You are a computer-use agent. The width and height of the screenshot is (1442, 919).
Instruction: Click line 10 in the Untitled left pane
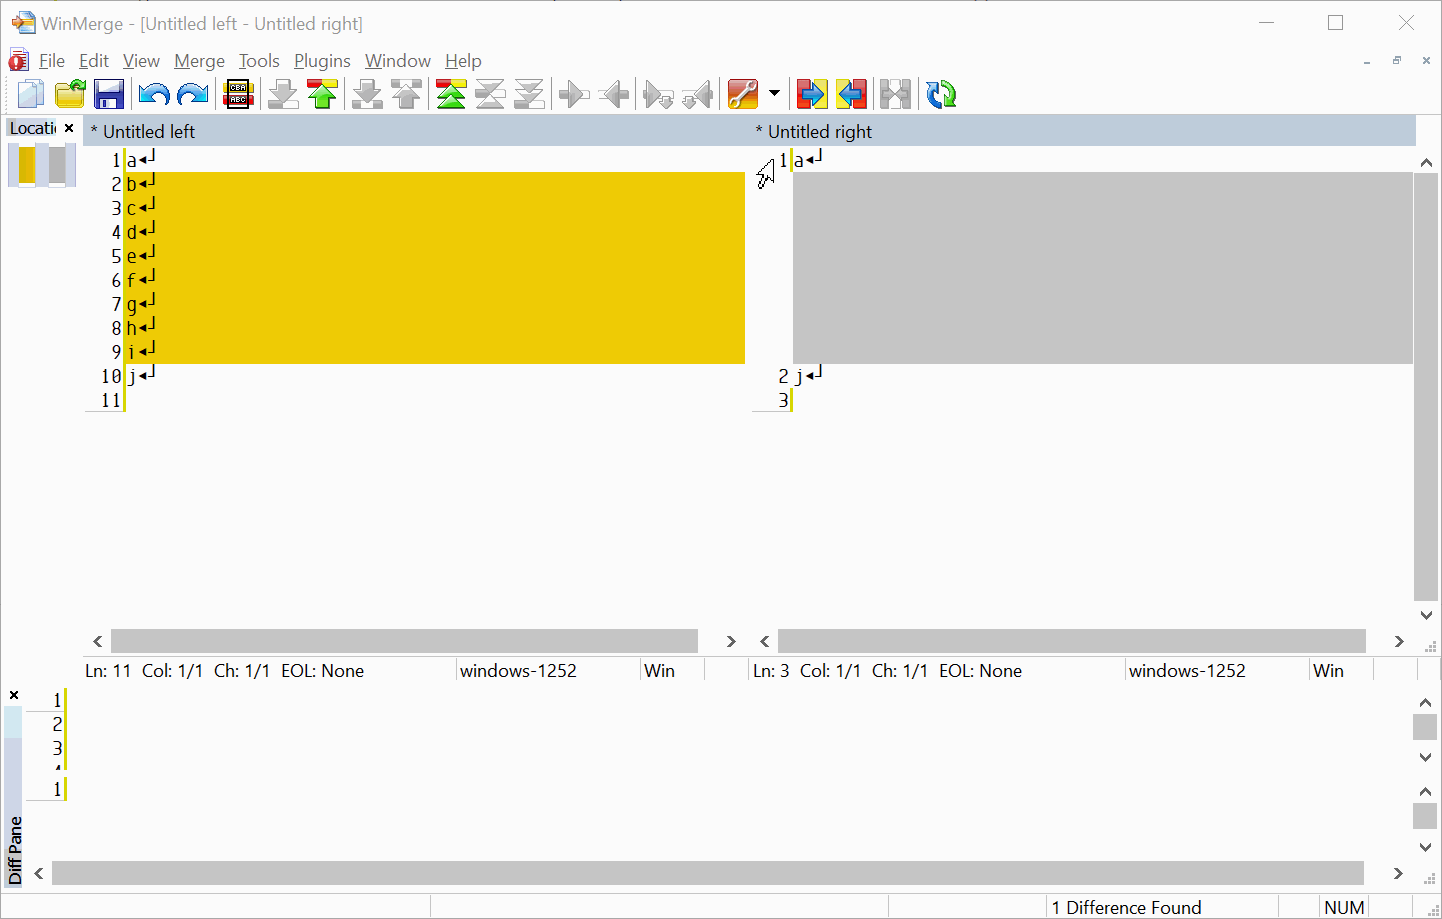[135, 376]
